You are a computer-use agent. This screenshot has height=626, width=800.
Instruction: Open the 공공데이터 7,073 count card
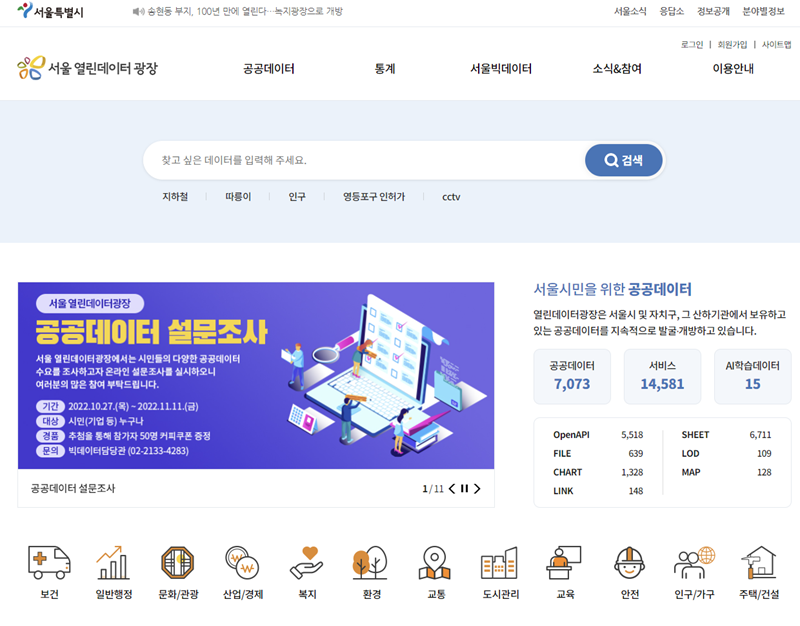click(572, 377)
